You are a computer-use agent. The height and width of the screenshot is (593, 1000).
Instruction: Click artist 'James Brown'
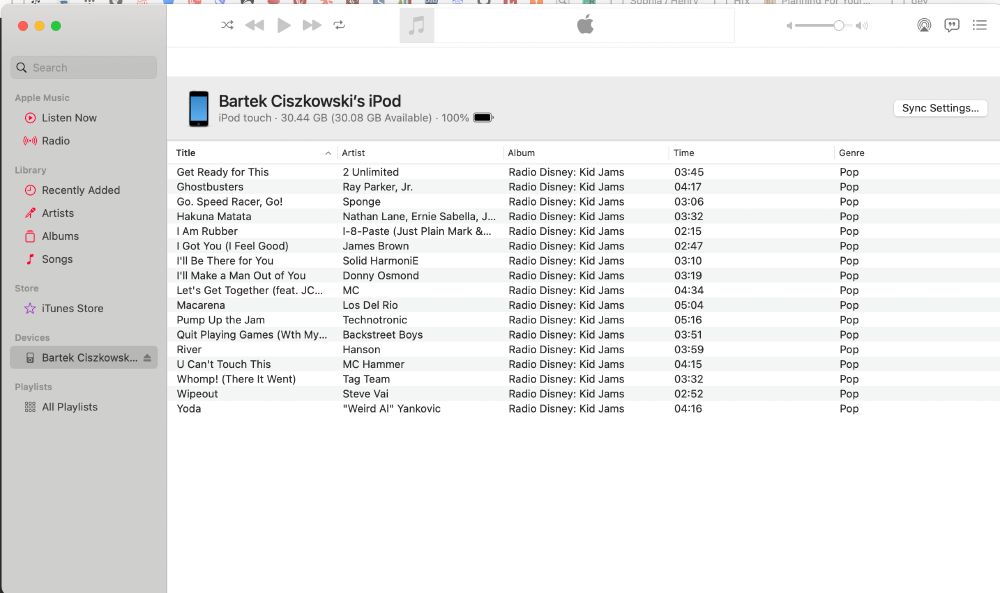(376, 246)
